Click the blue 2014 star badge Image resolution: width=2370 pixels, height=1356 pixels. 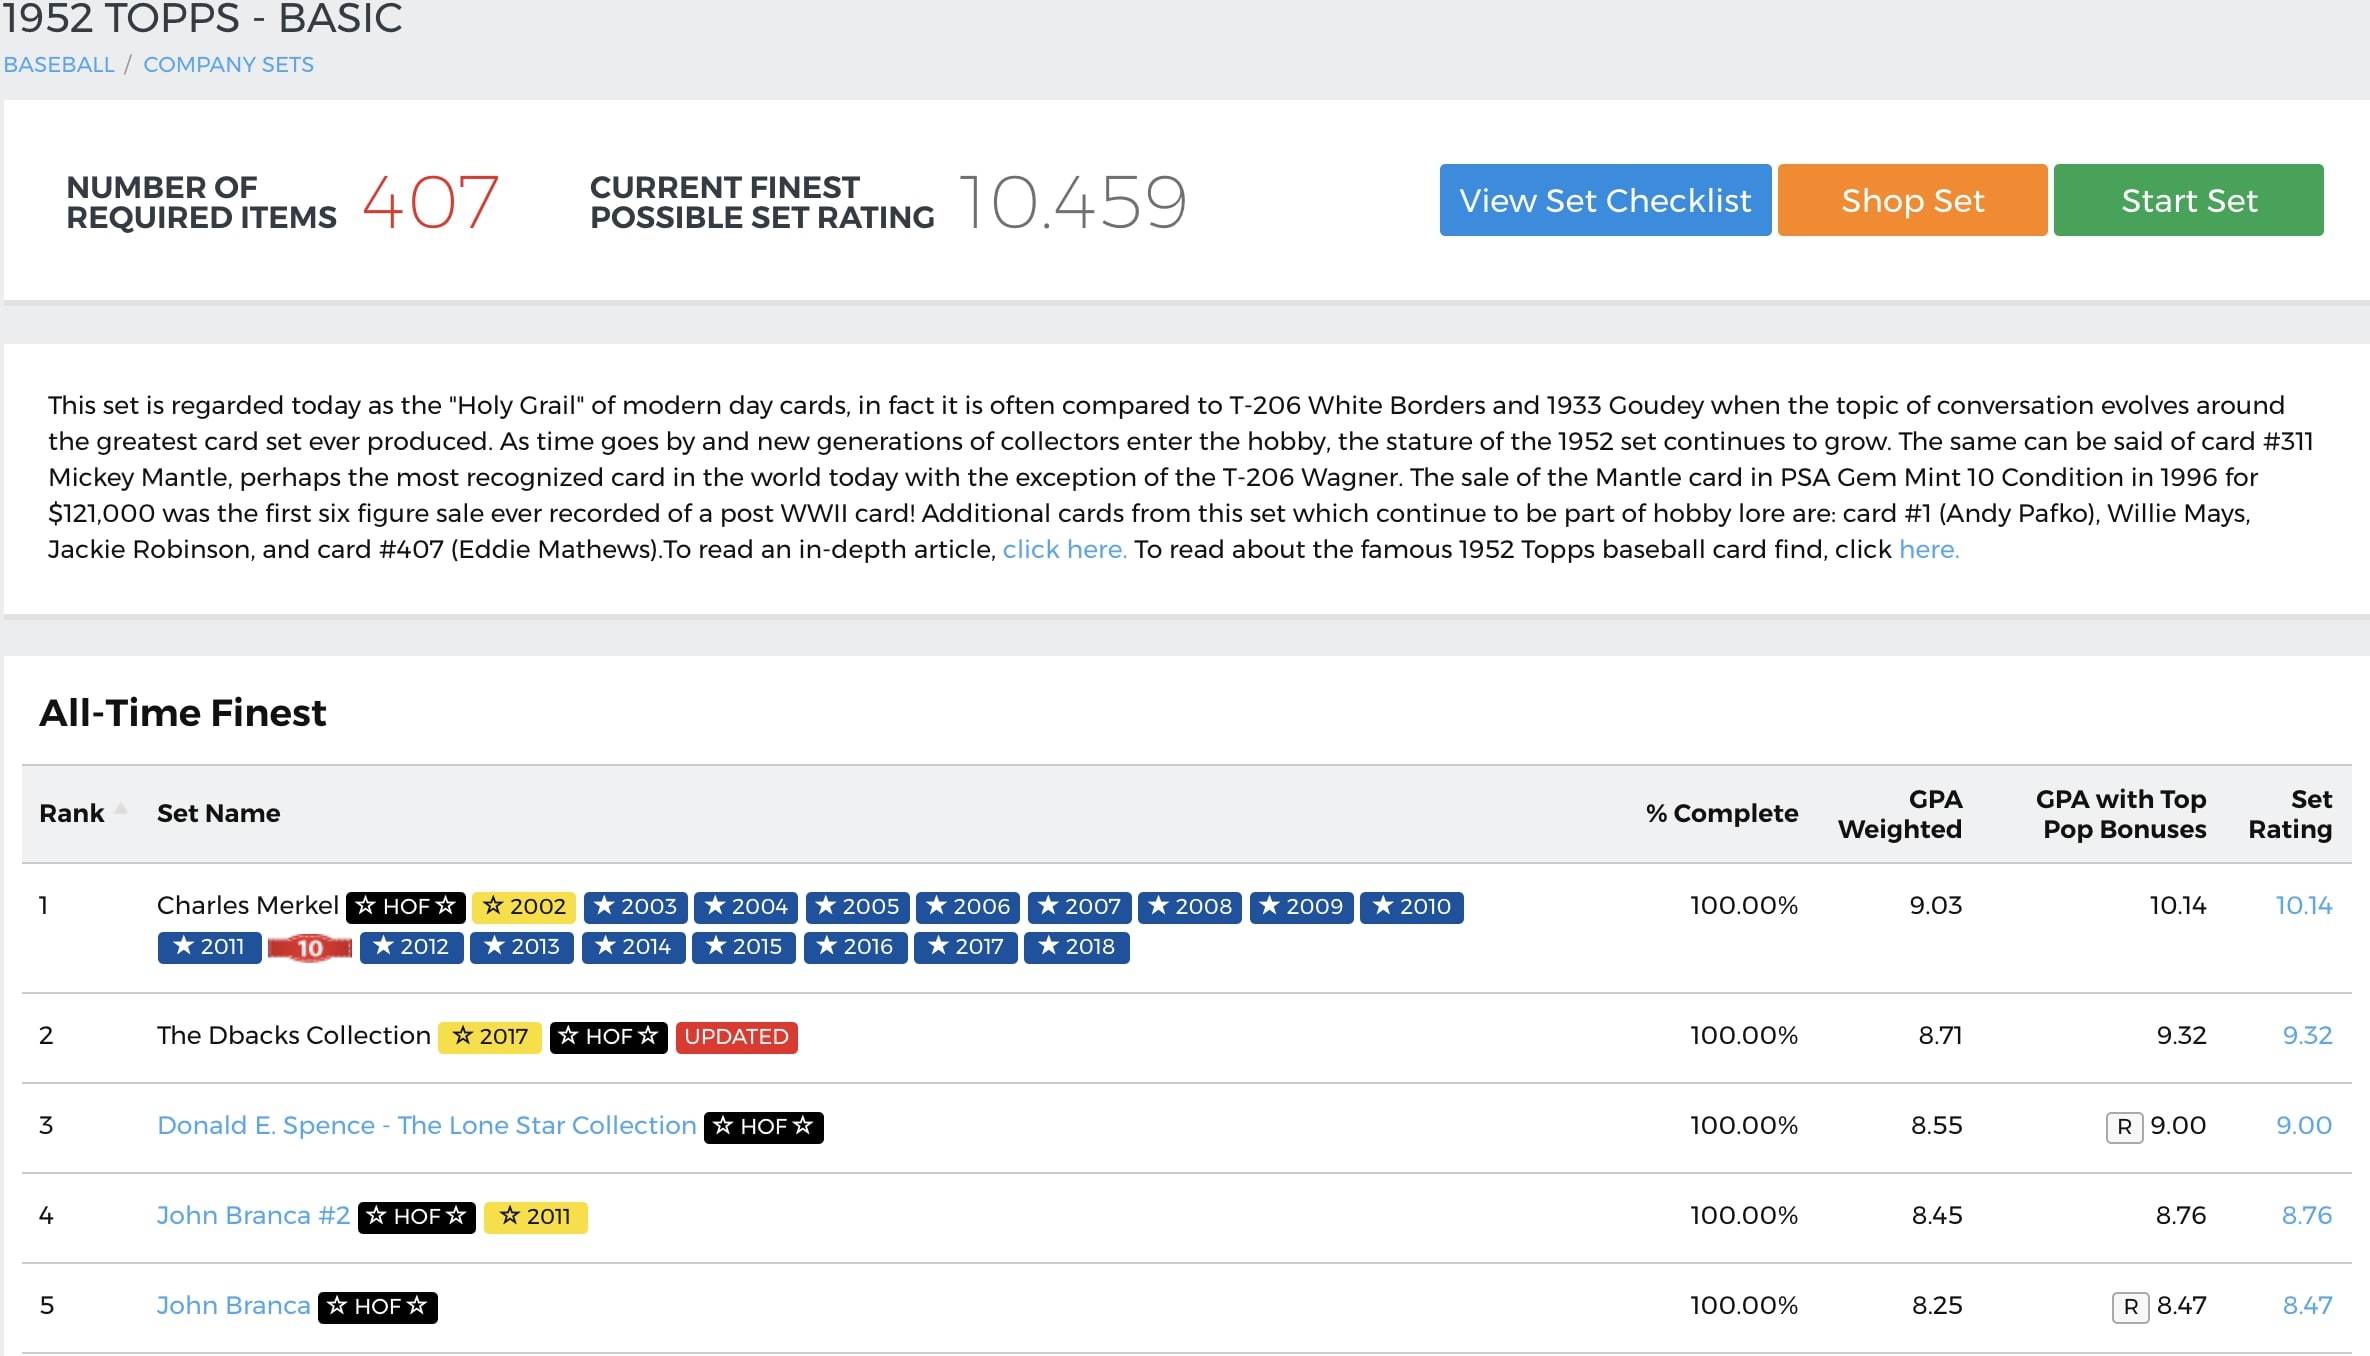pyautogui.click(x=633, y=947)
